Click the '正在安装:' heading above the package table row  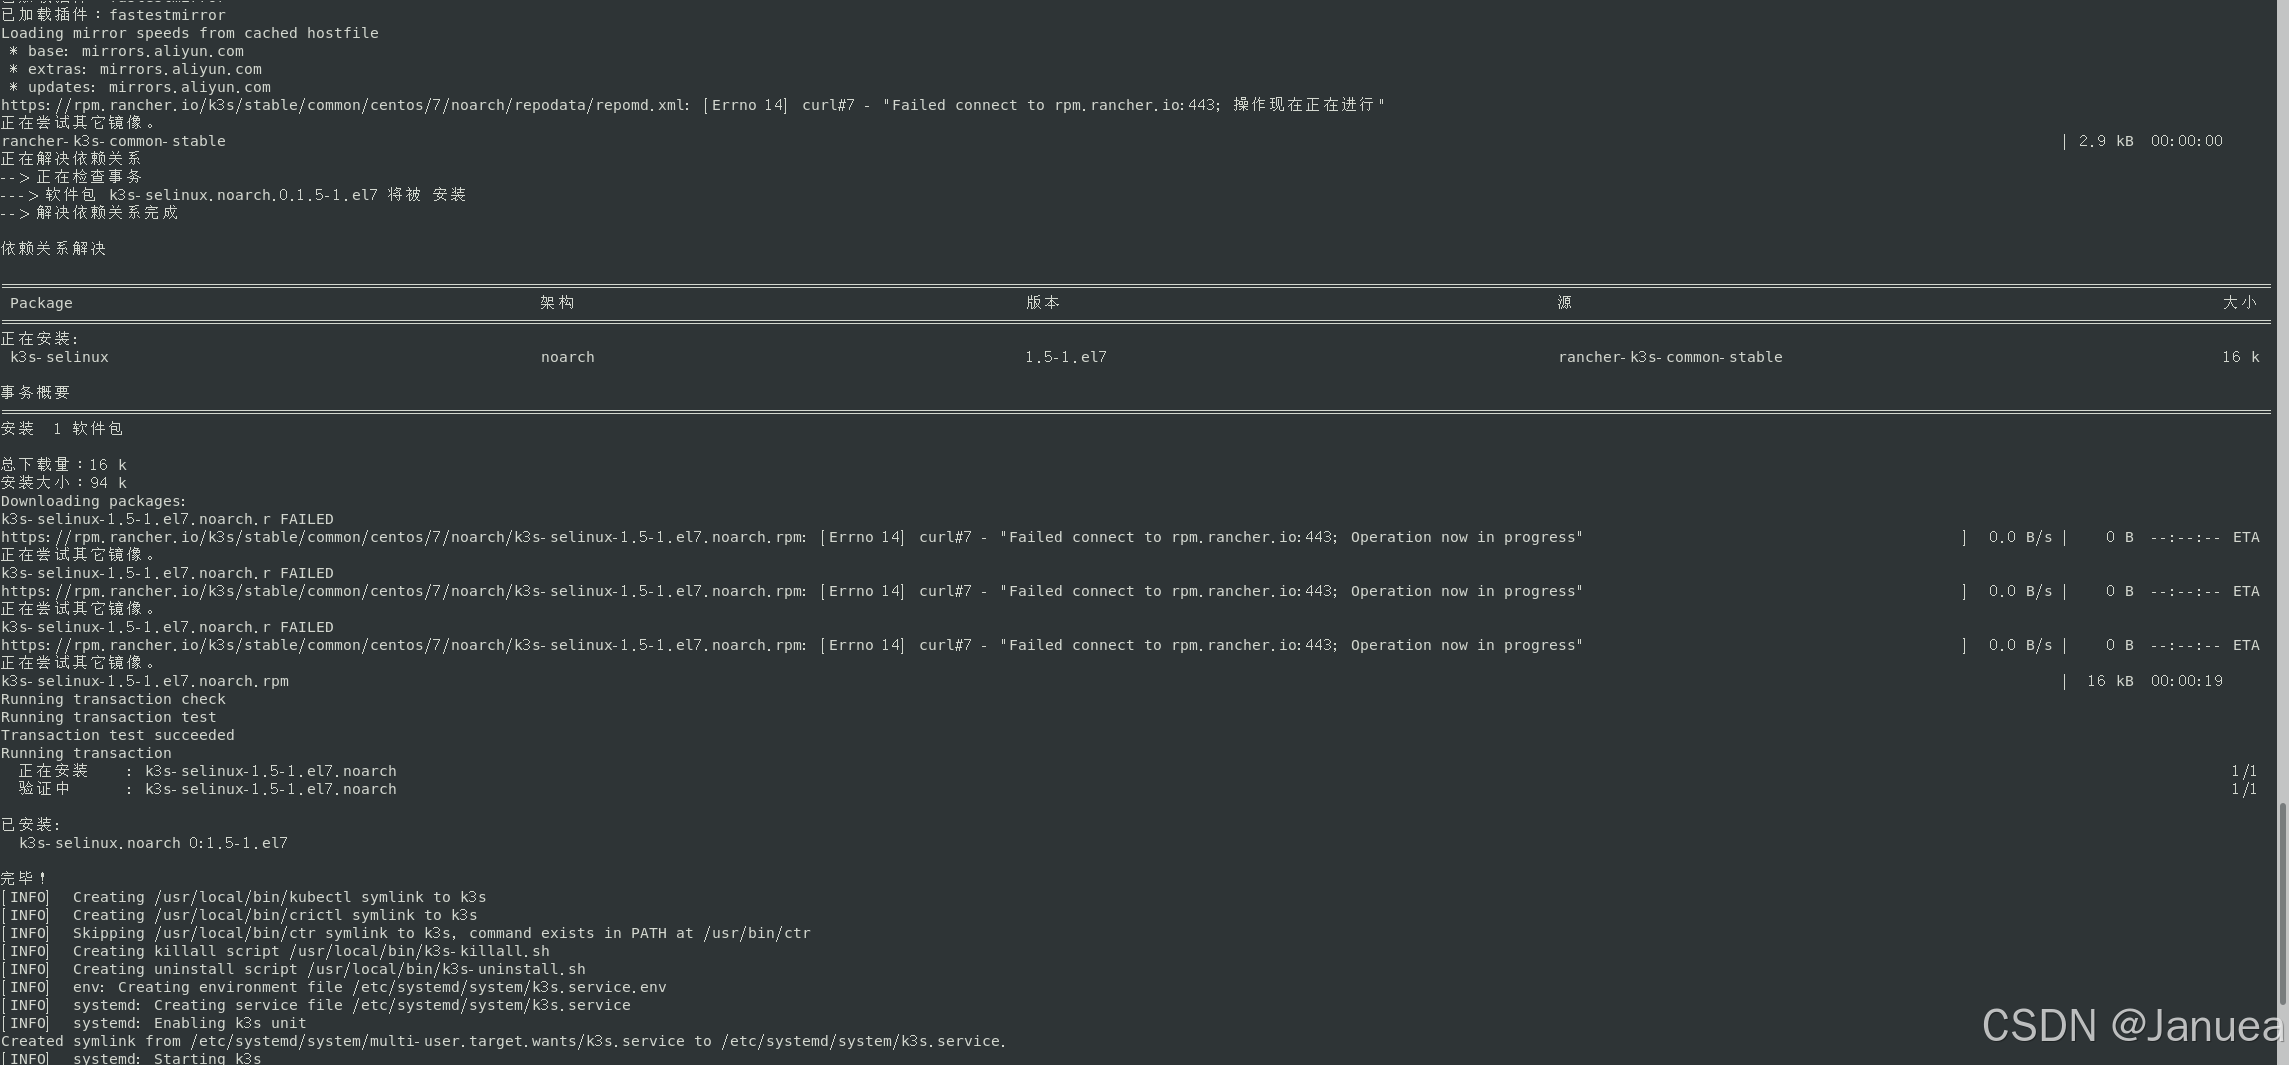coord(40,339)
